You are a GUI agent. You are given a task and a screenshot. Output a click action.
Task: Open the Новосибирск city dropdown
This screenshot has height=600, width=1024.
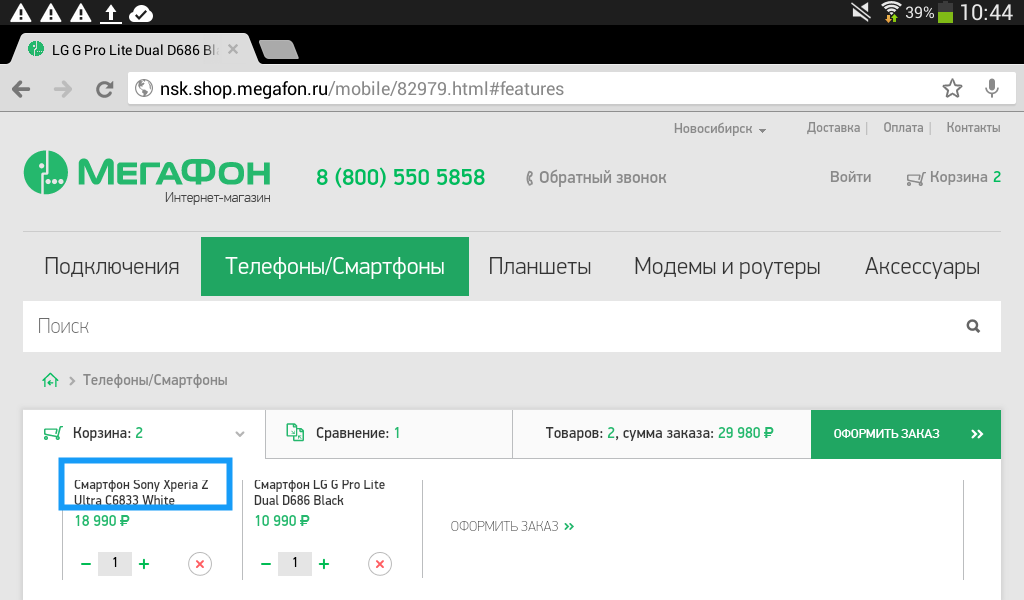coord(719,129)
